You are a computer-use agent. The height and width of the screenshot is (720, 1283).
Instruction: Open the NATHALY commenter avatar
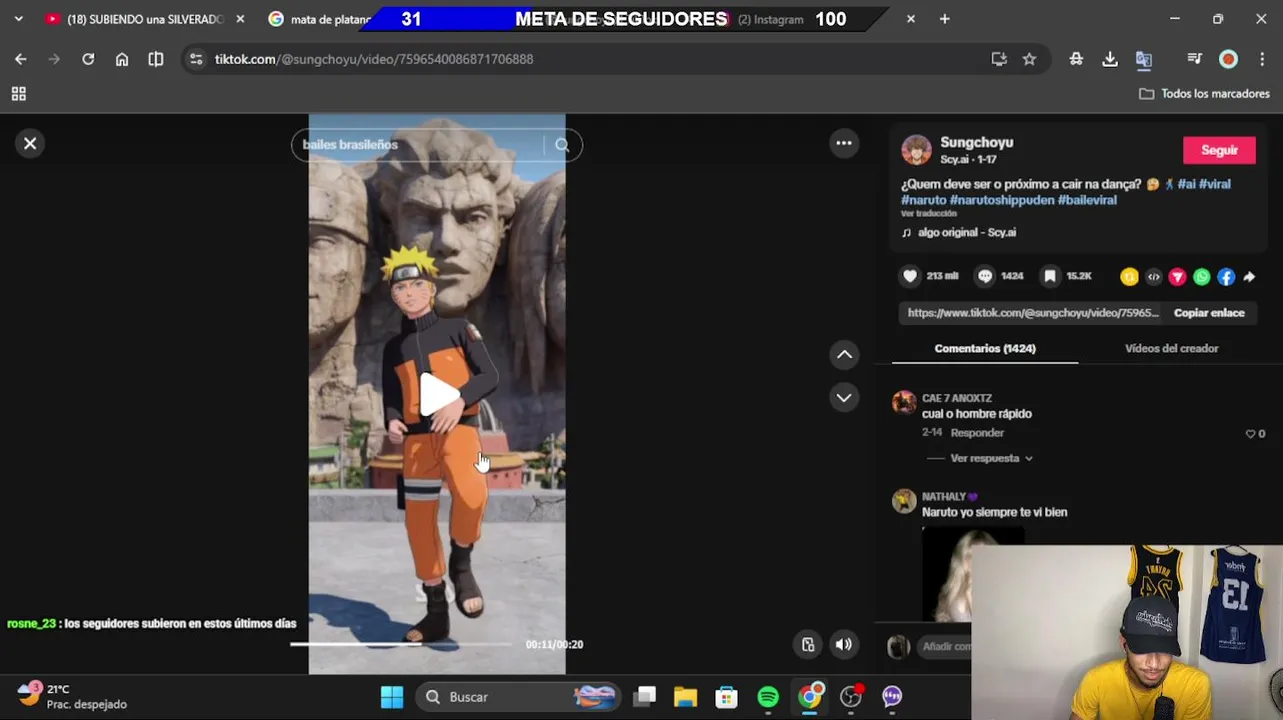pyautogui.click(x=904, y=501)
